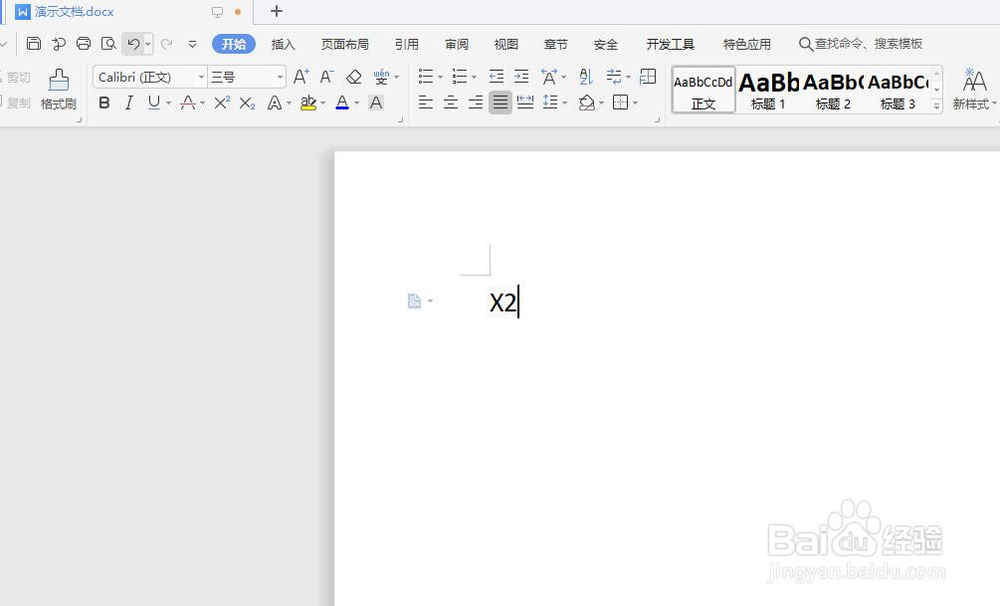Apply the 标题 1 style

tap(768, 90)
